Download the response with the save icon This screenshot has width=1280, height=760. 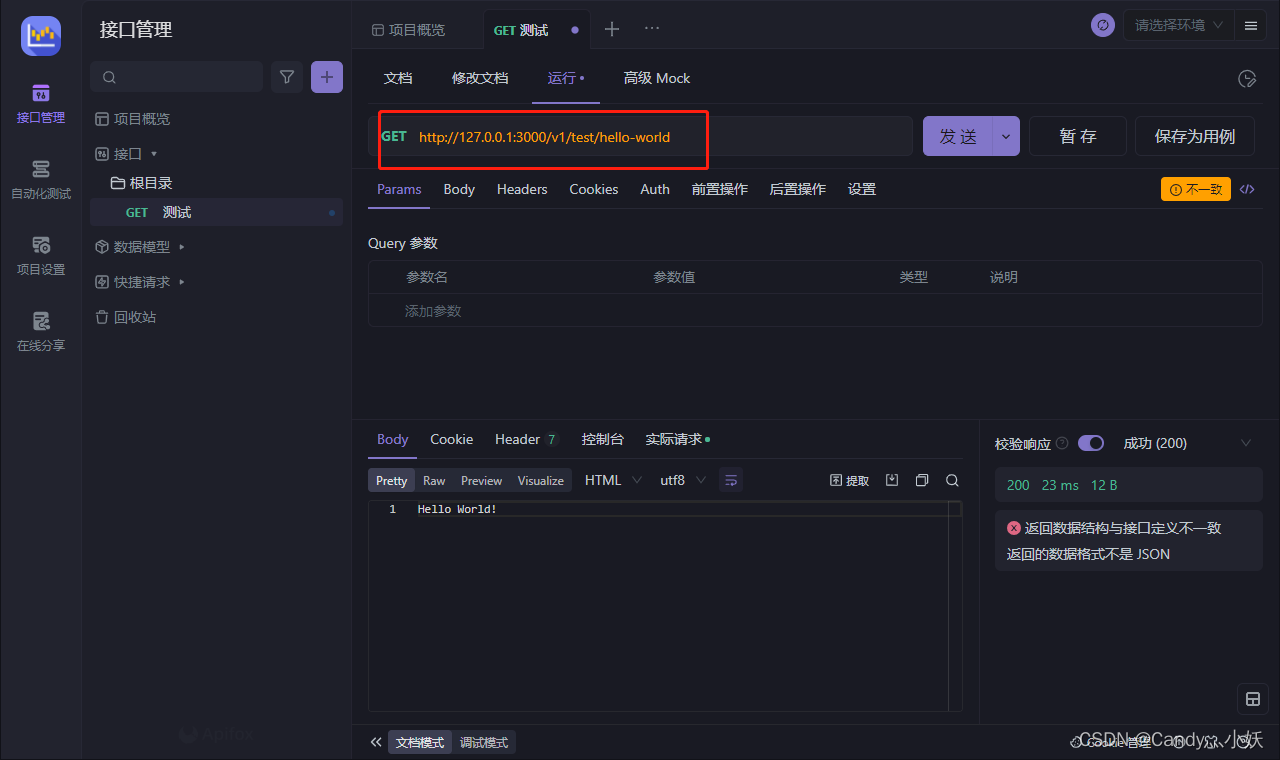click(891, 480)
